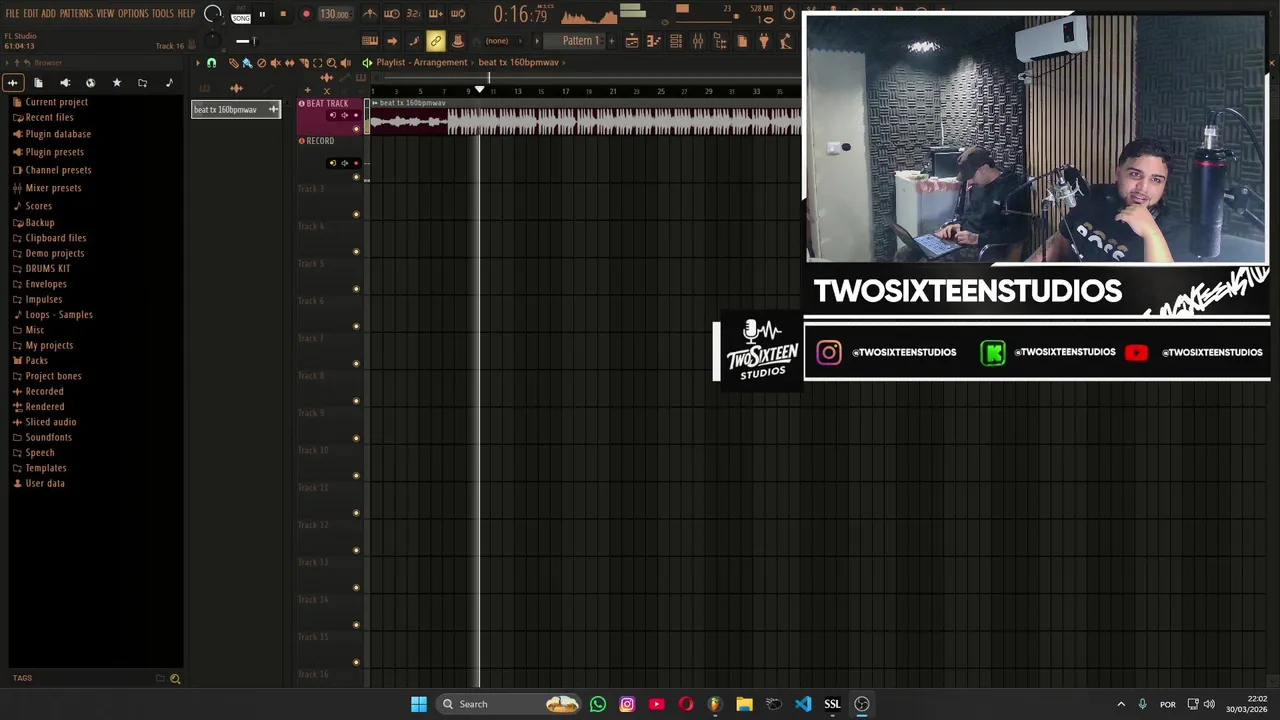Toggle overdub blend recording
The image size is (1280, 720).
click(x=435, y=14)
